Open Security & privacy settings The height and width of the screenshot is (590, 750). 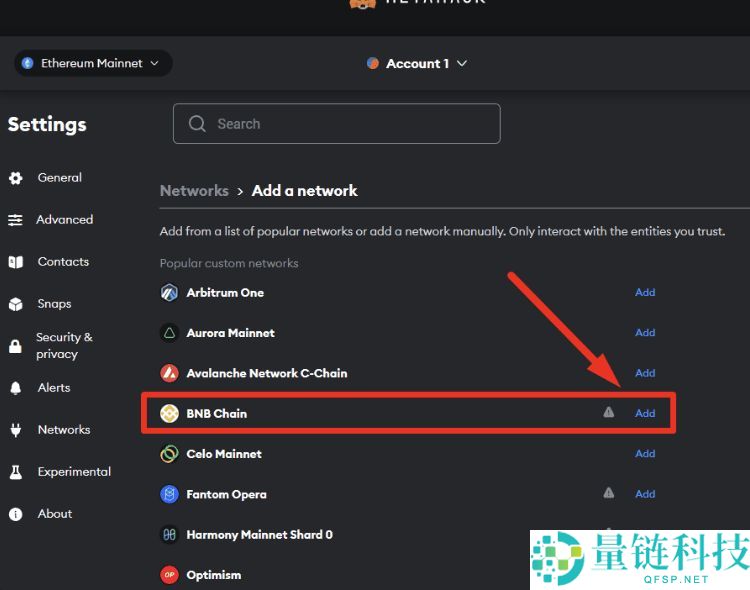[64, 345]
